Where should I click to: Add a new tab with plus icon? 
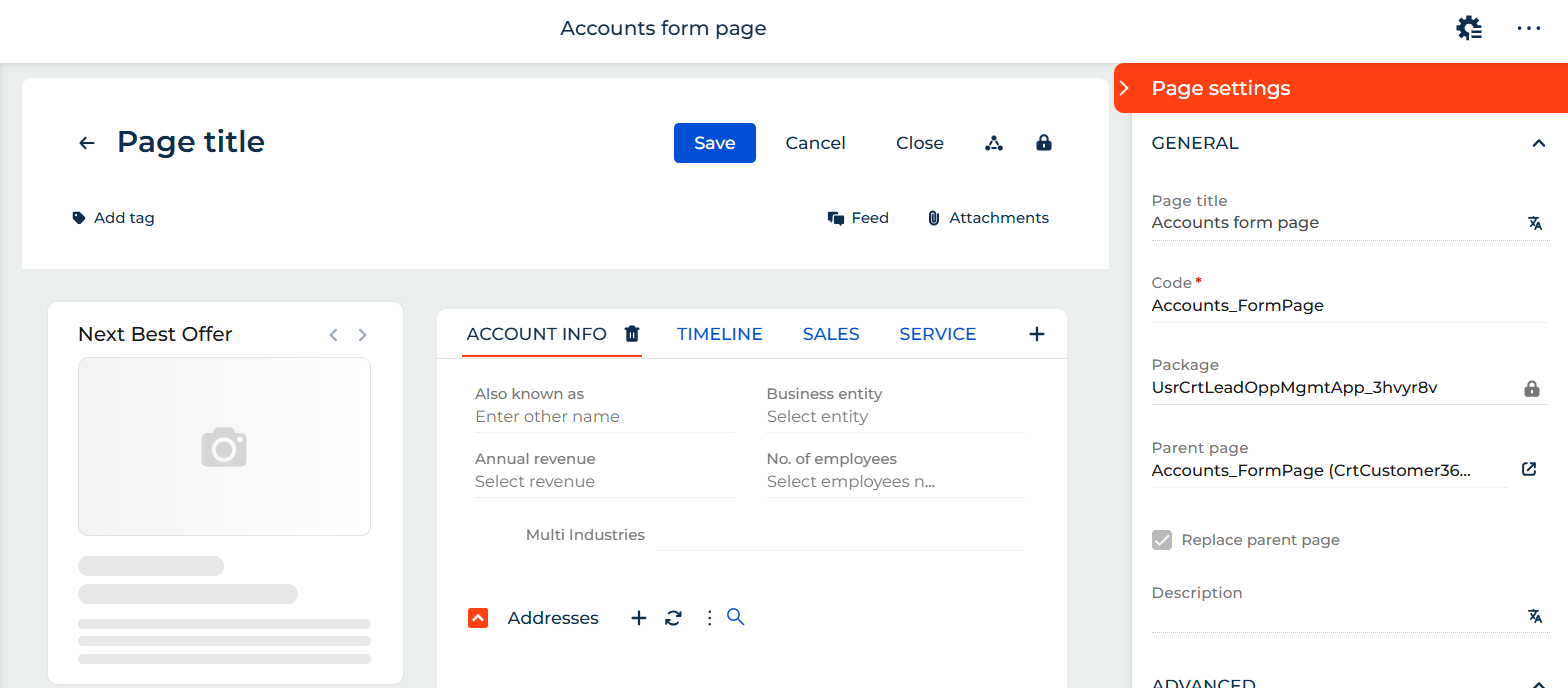1037,334
